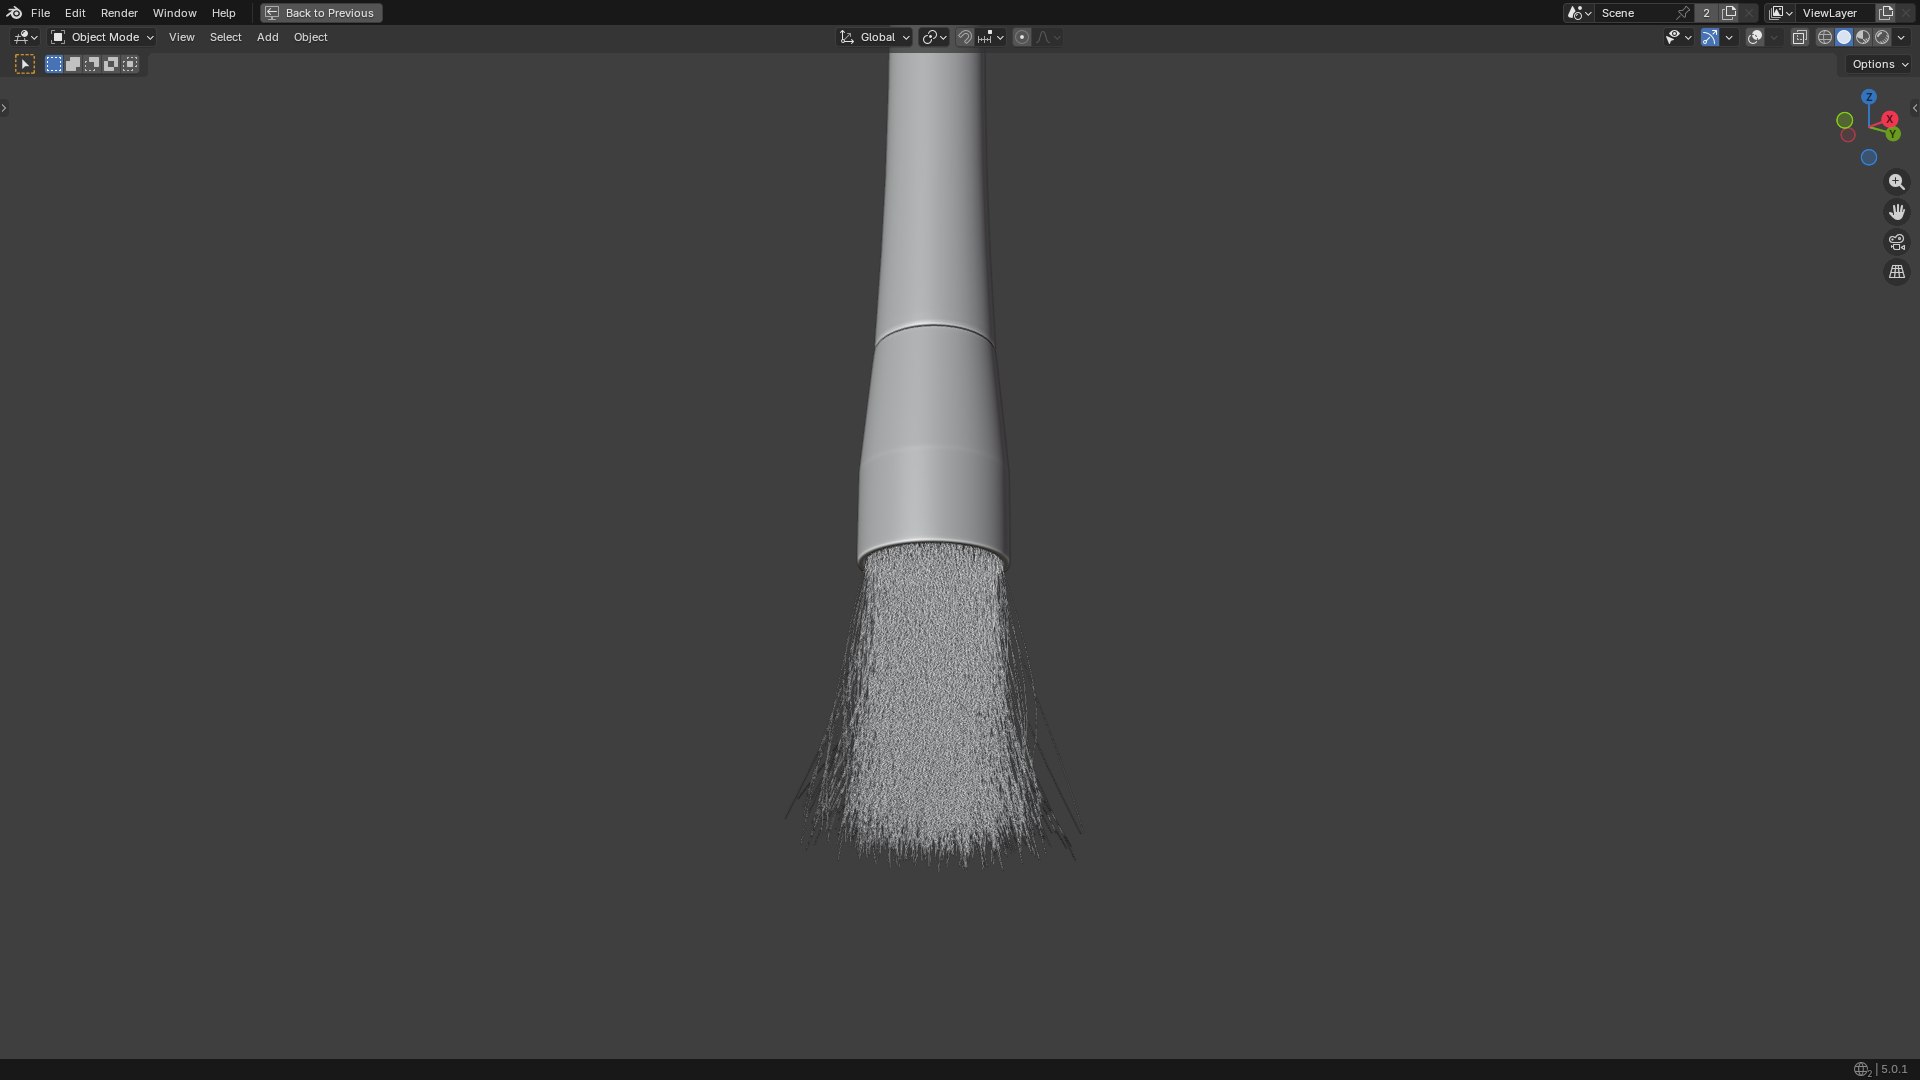Screen dimensions: 1920x1080
Task: Open the shading options popover arrow
Action: click(1901, 37)
